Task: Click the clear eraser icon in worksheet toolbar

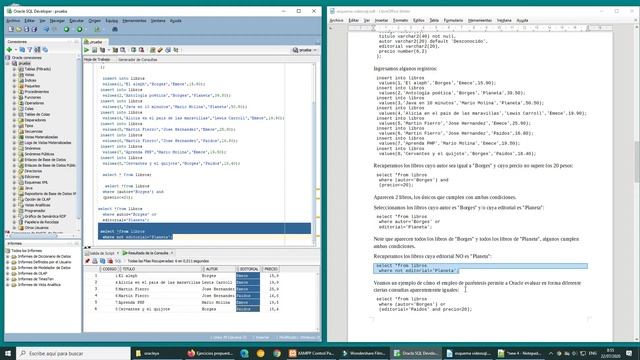Action: pos(160,50)
